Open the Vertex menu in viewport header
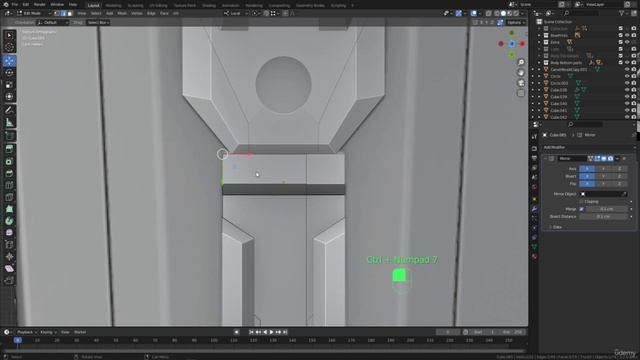 136,13
